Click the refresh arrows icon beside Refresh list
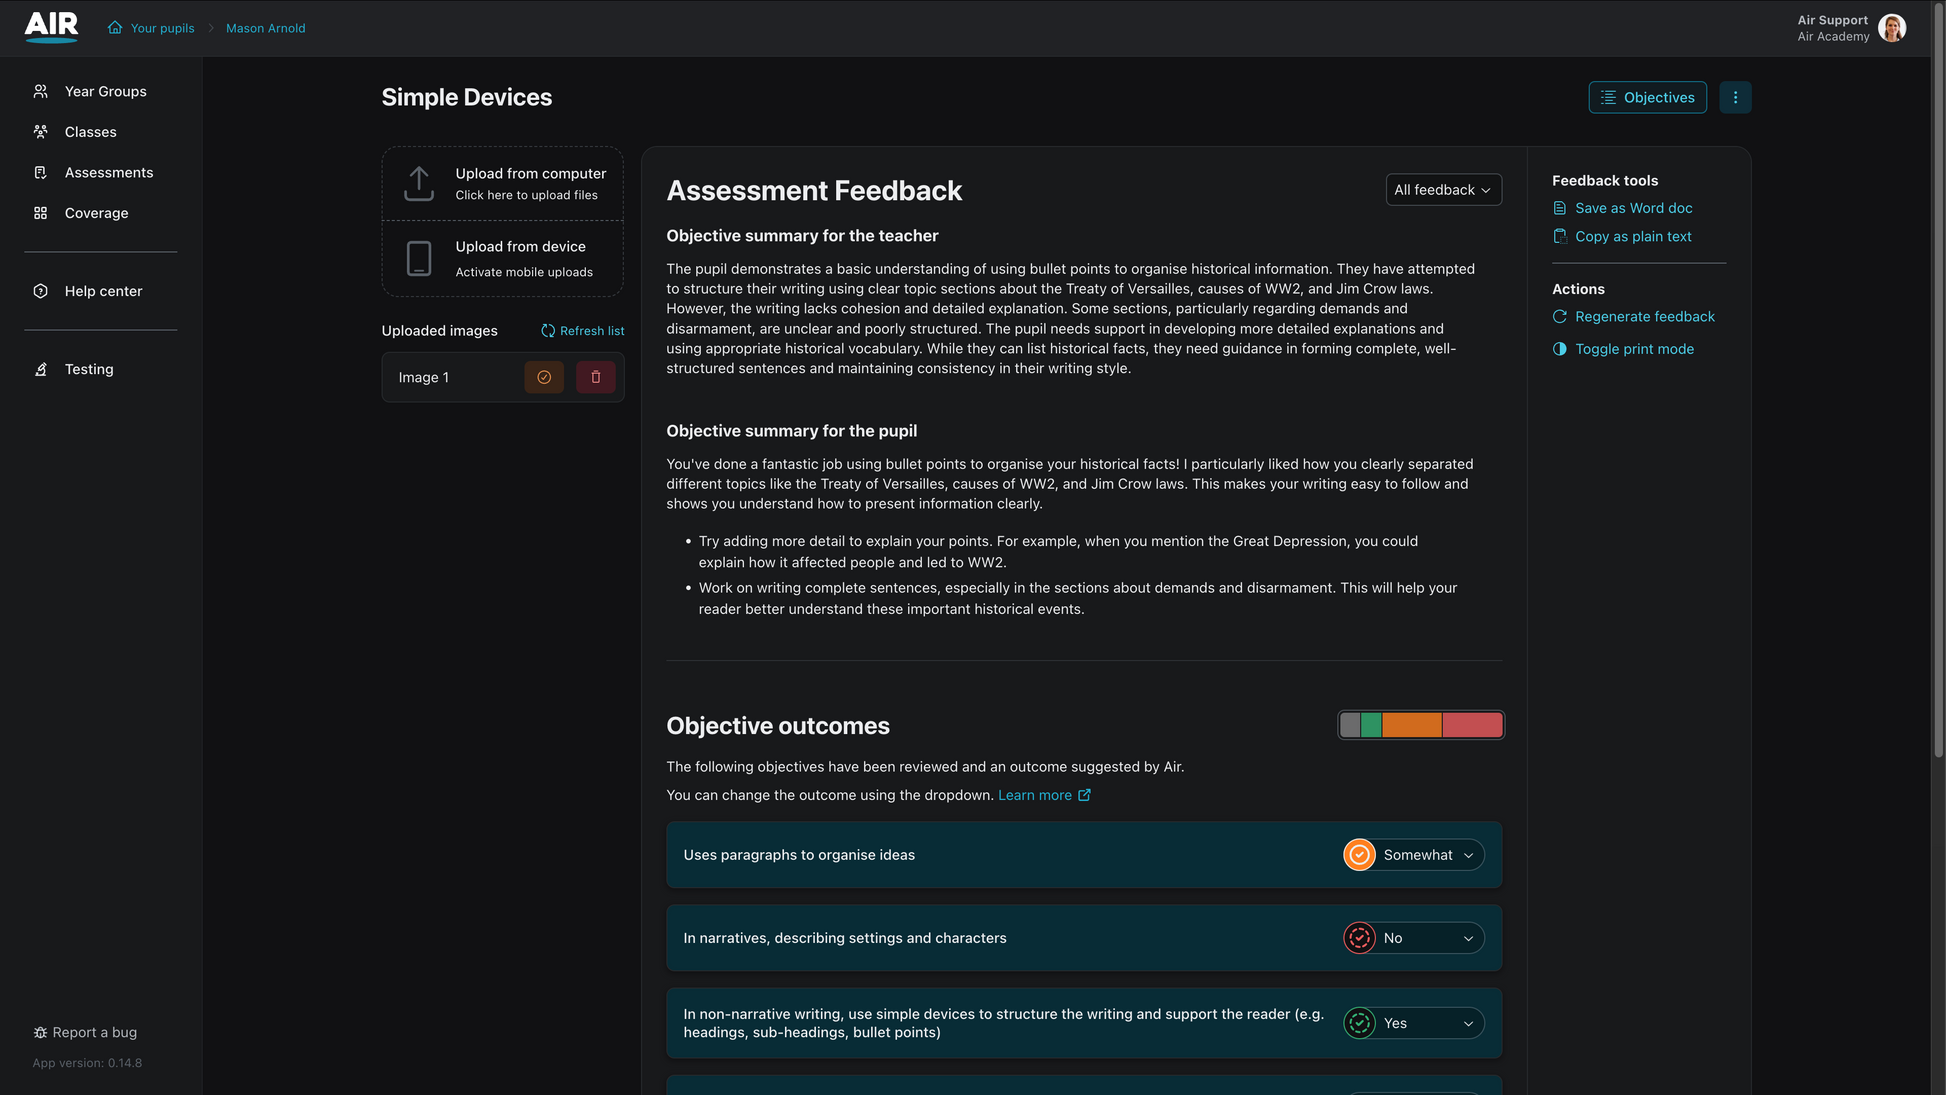This screenshot has height=1095, width=1946. click(548, 331)
